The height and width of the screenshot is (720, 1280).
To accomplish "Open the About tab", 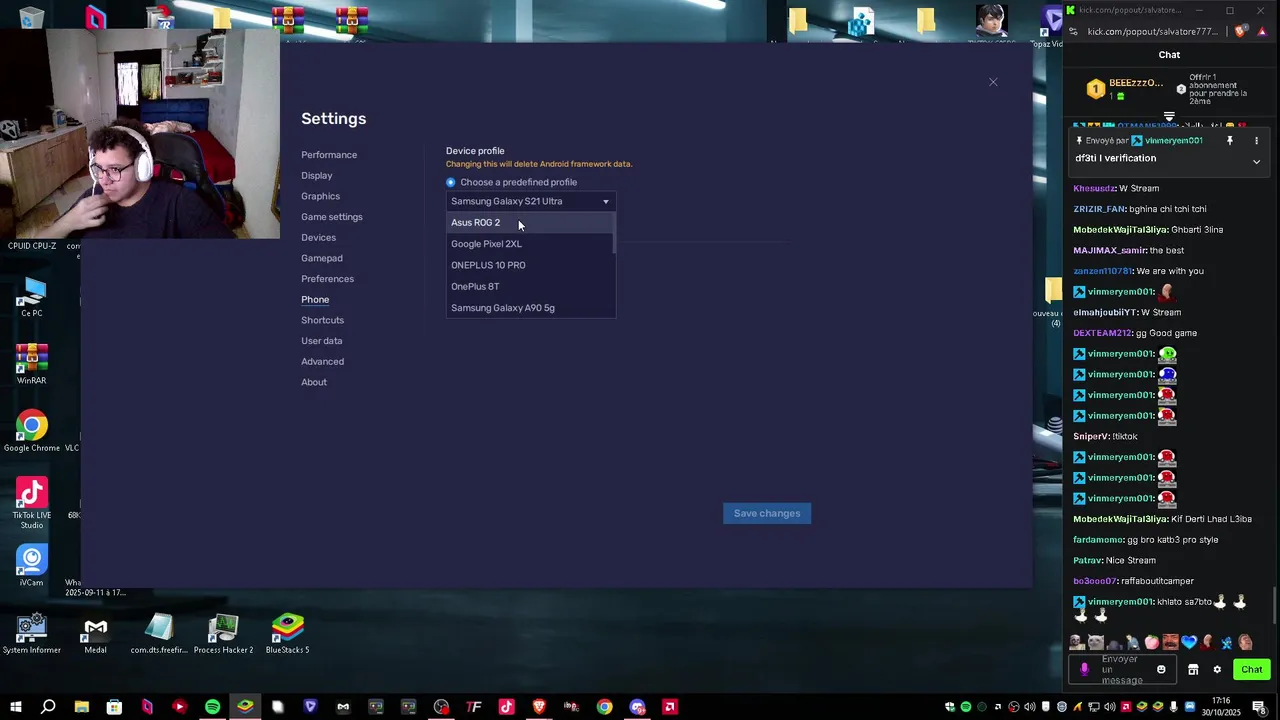I will 314,382.
